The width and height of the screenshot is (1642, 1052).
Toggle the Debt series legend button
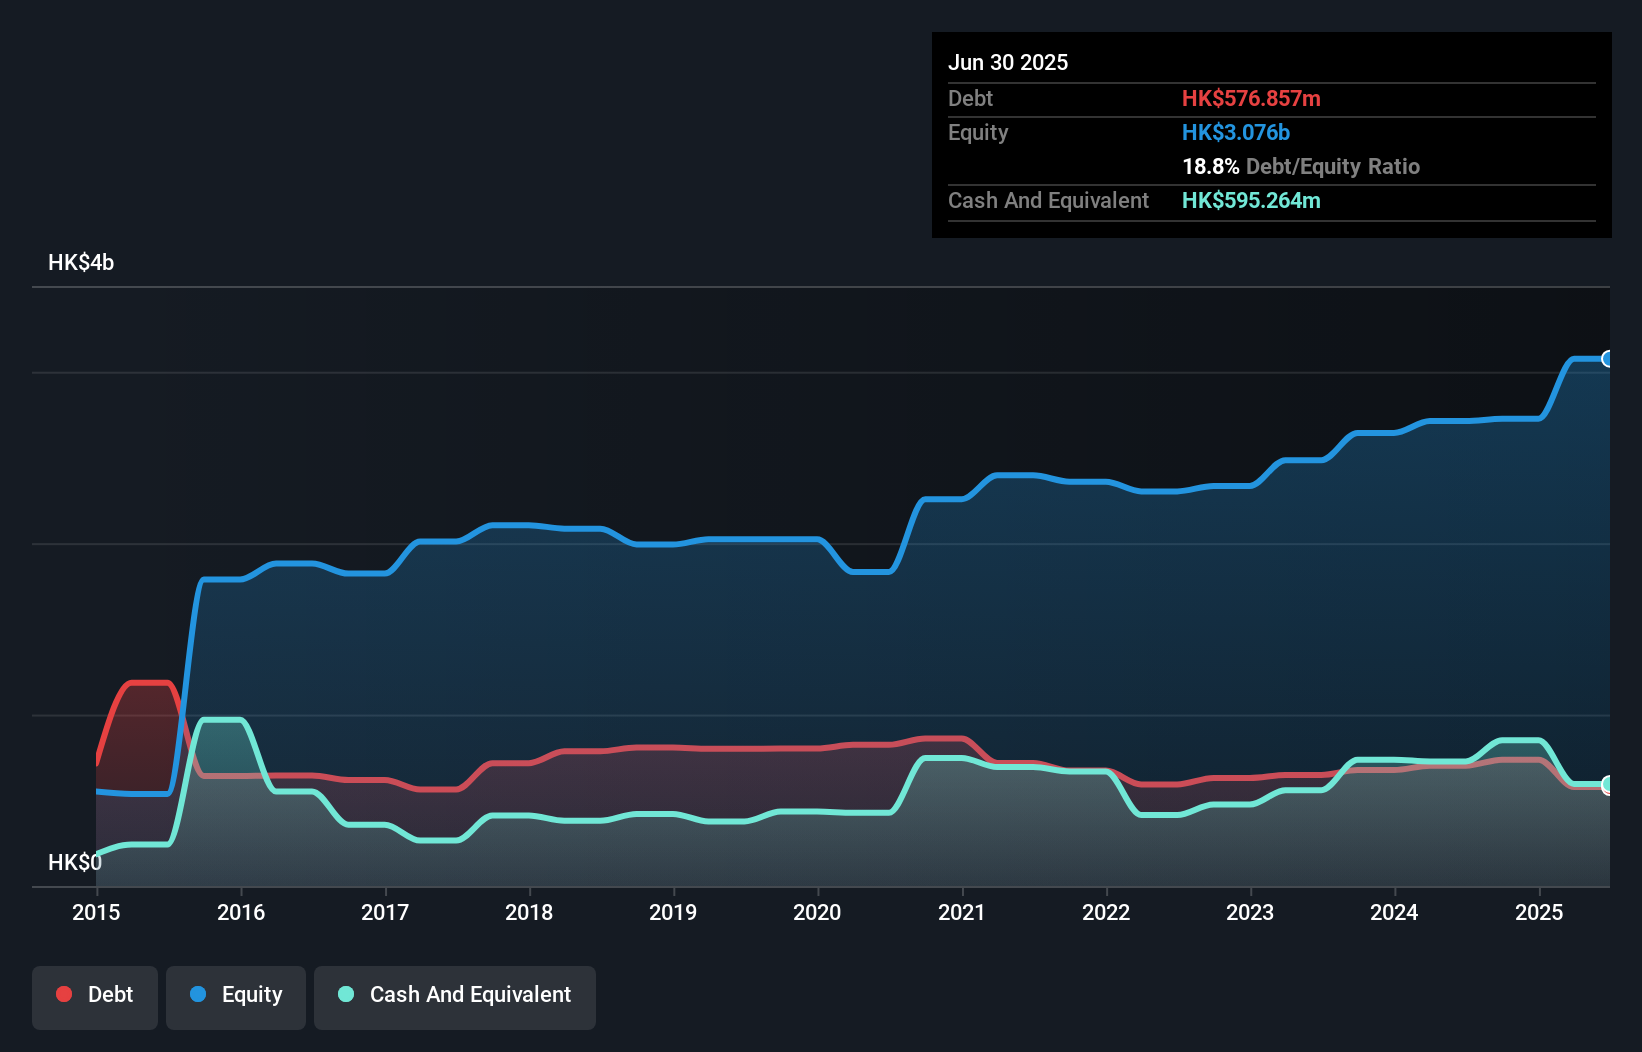pos(95,997)
